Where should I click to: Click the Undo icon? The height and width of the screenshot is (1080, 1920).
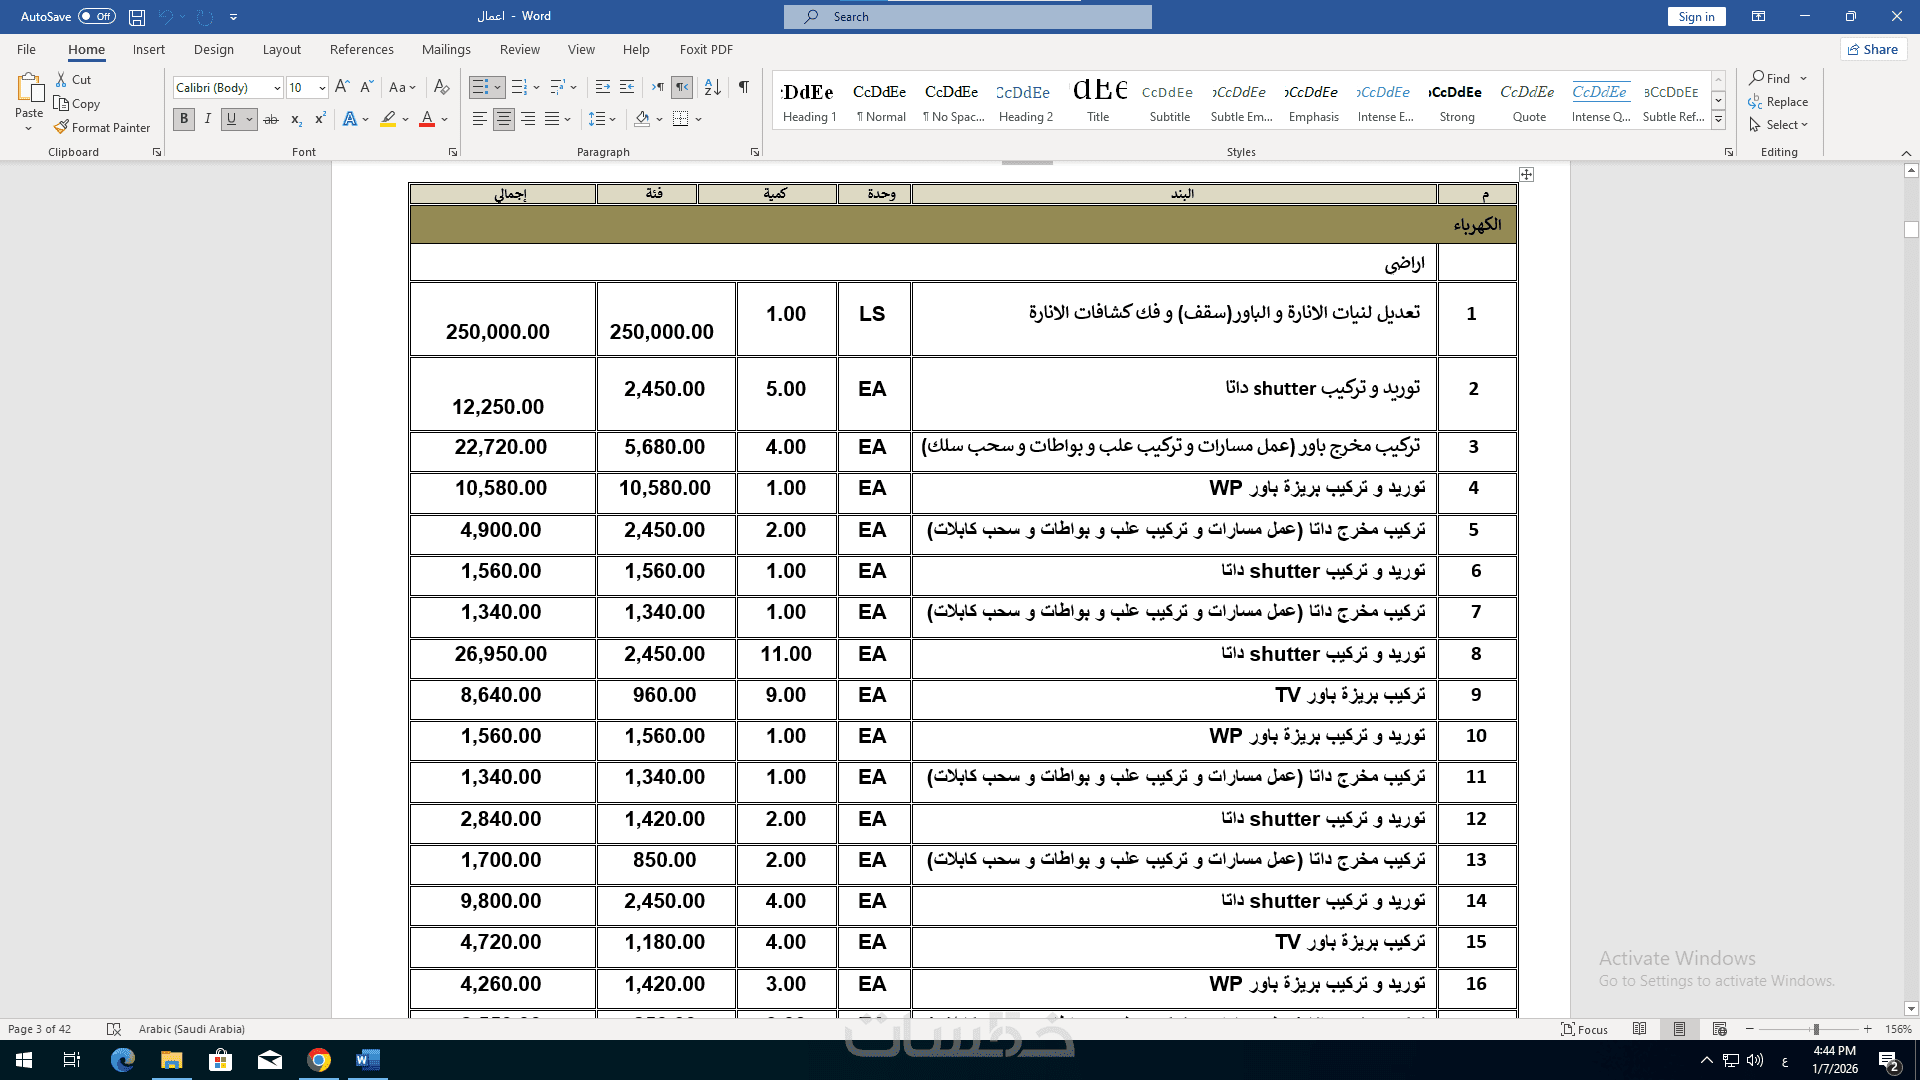(x=166, y=17)
